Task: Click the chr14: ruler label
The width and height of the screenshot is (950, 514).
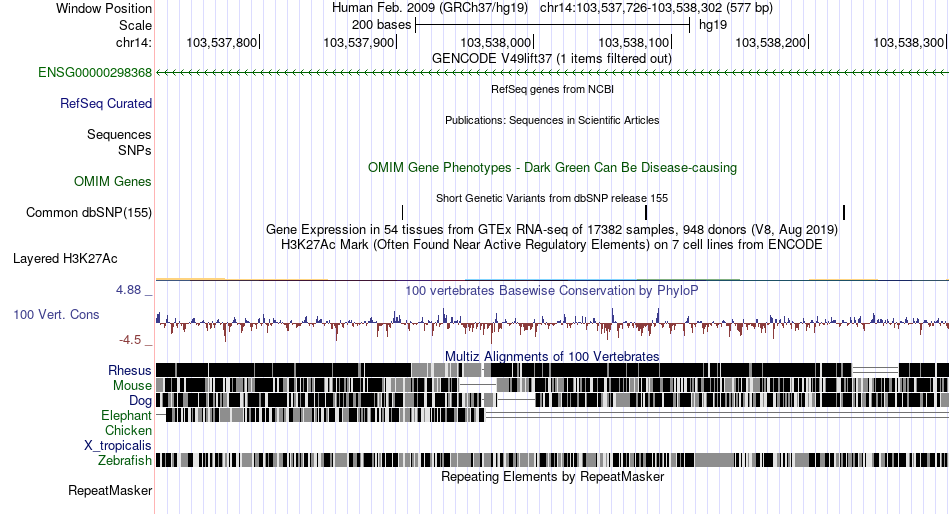Action: point(134,42)
